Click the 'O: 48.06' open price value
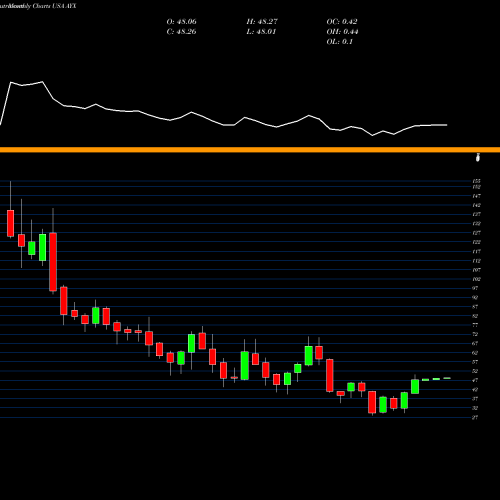Screen dimensions: 500x500 [181, 22]
